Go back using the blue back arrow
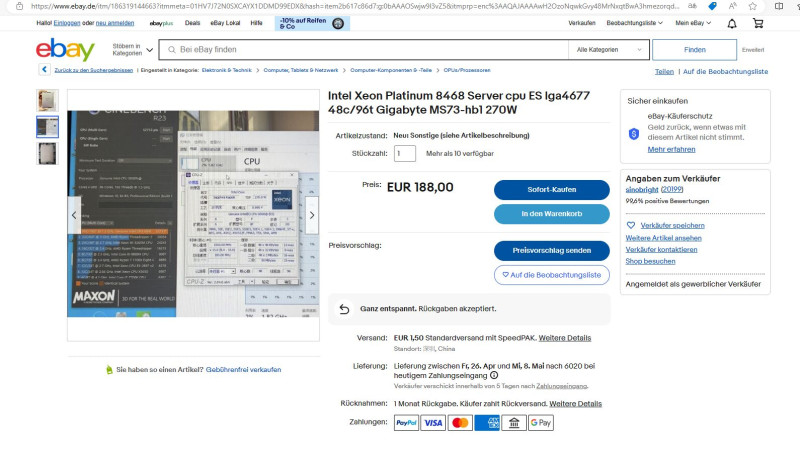 44,69
